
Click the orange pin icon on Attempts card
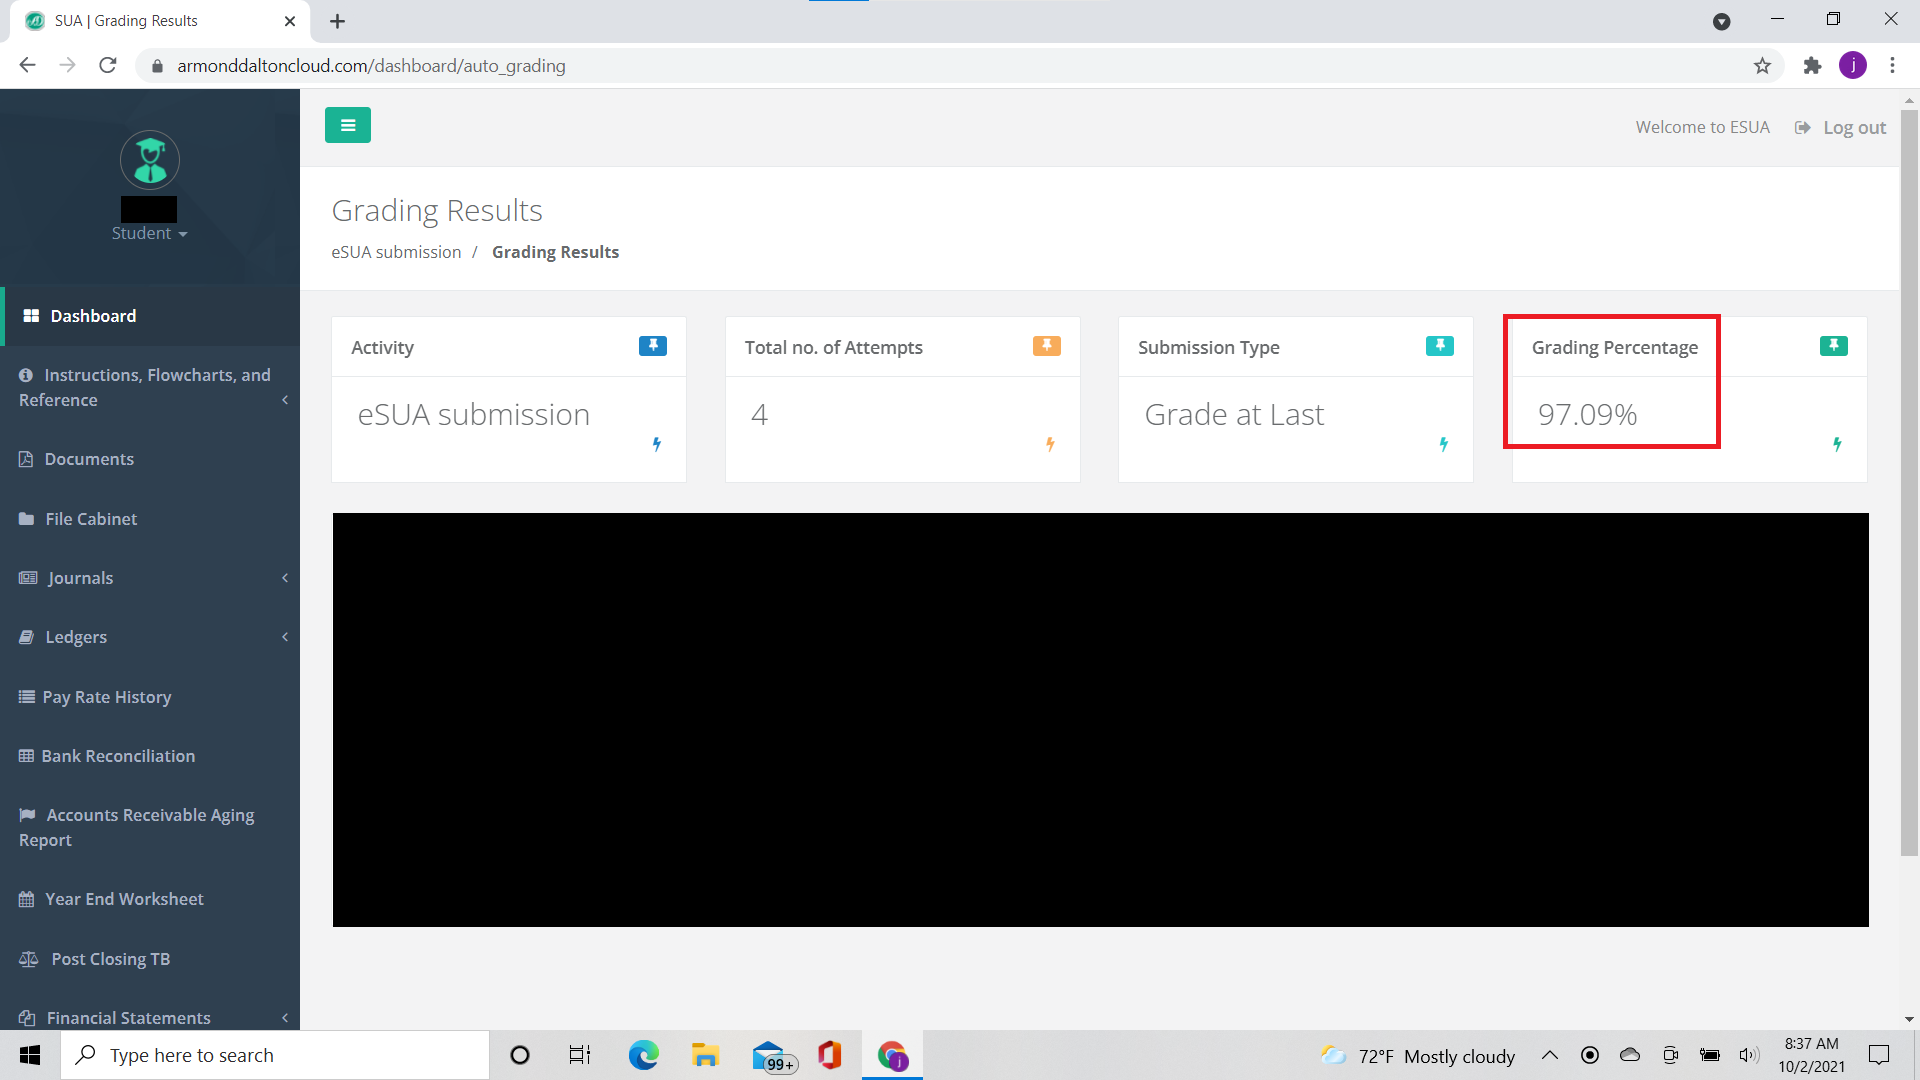click(x=1046, y=346)
